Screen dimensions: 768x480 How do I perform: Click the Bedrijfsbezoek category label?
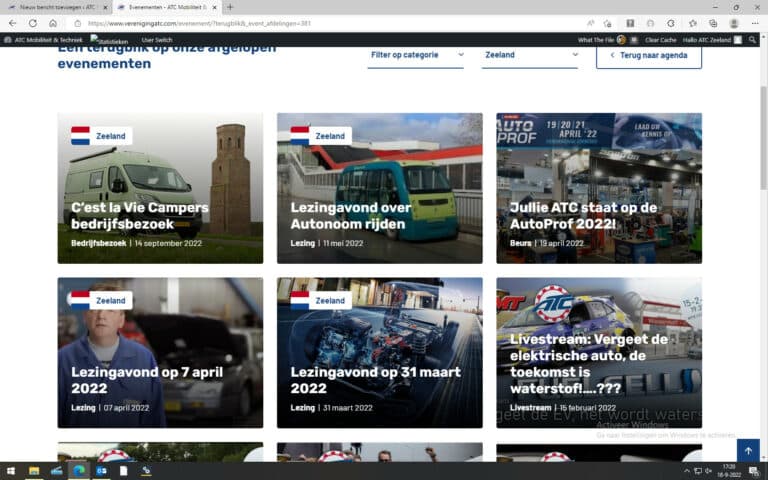[x=98, y=243]
